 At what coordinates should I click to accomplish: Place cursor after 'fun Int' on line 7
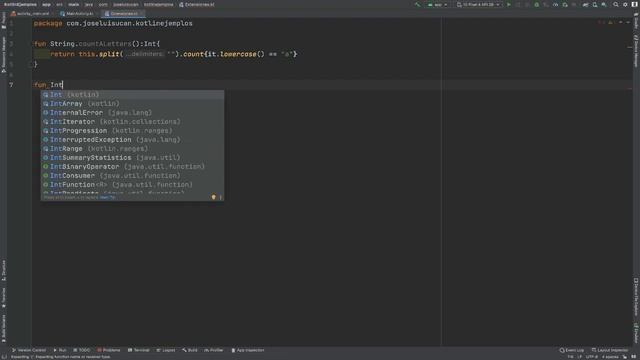(63, 85)
